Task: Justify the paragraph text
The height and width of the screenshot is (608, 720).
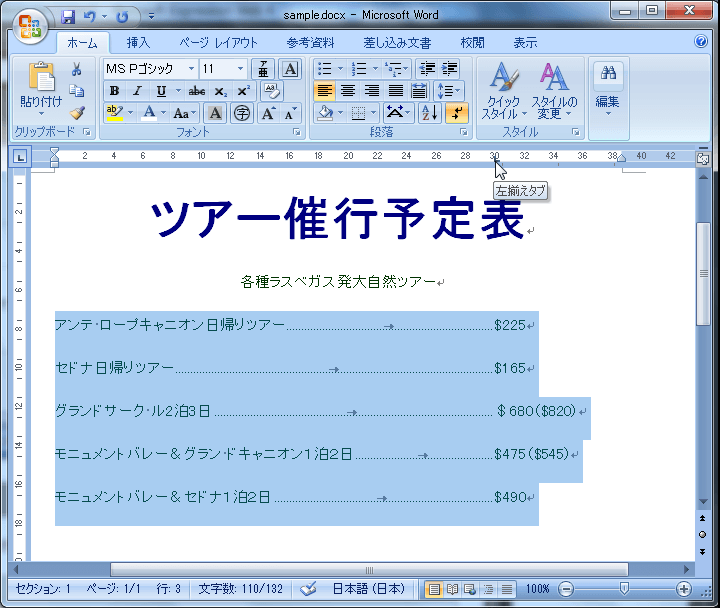Action: [x=395, y=91]
